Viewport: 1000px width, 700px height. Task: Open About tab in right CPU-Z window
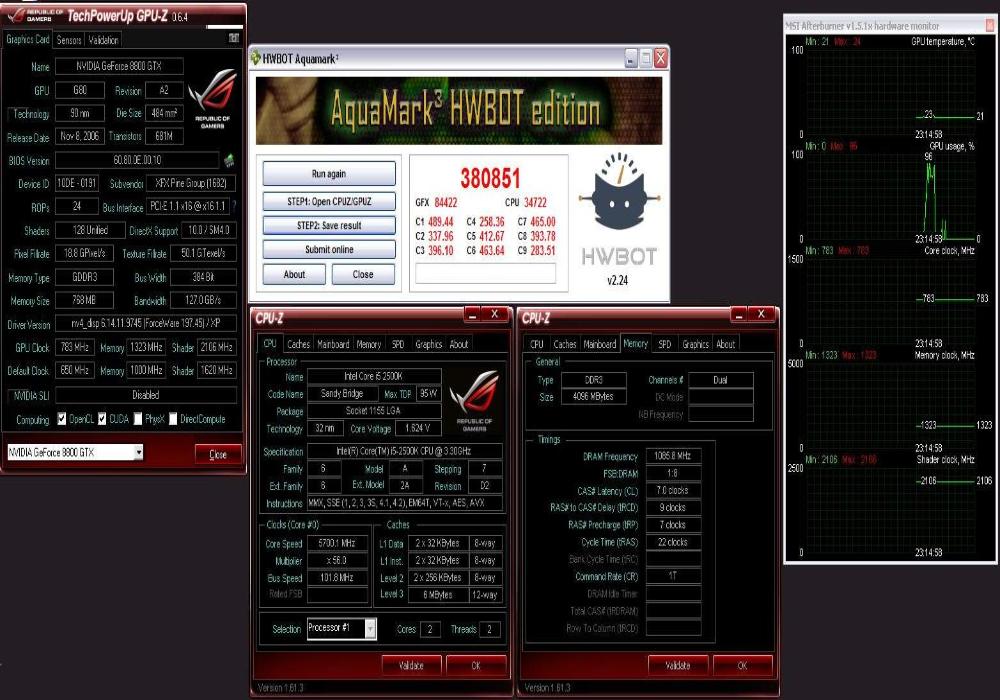click(726, 344)
